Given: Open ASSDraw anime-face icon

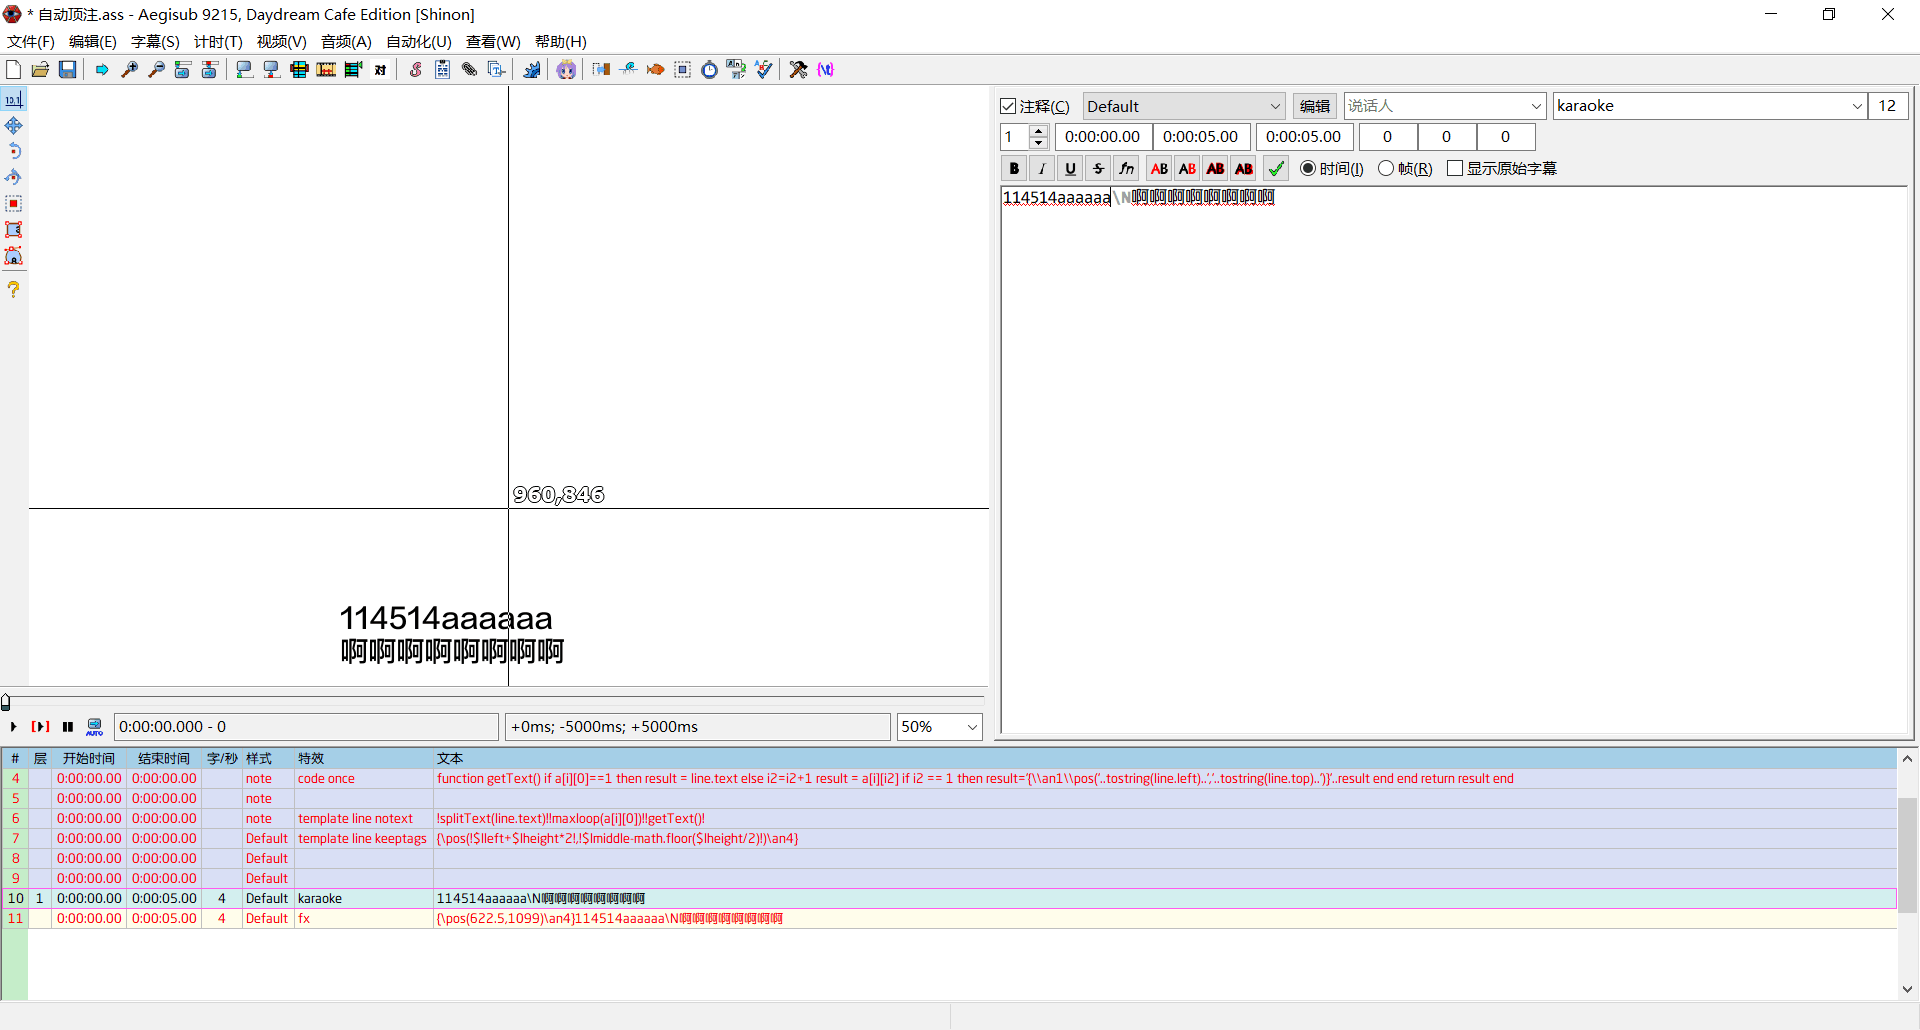Looking at the screenshot, I should (x=566, y=69).
